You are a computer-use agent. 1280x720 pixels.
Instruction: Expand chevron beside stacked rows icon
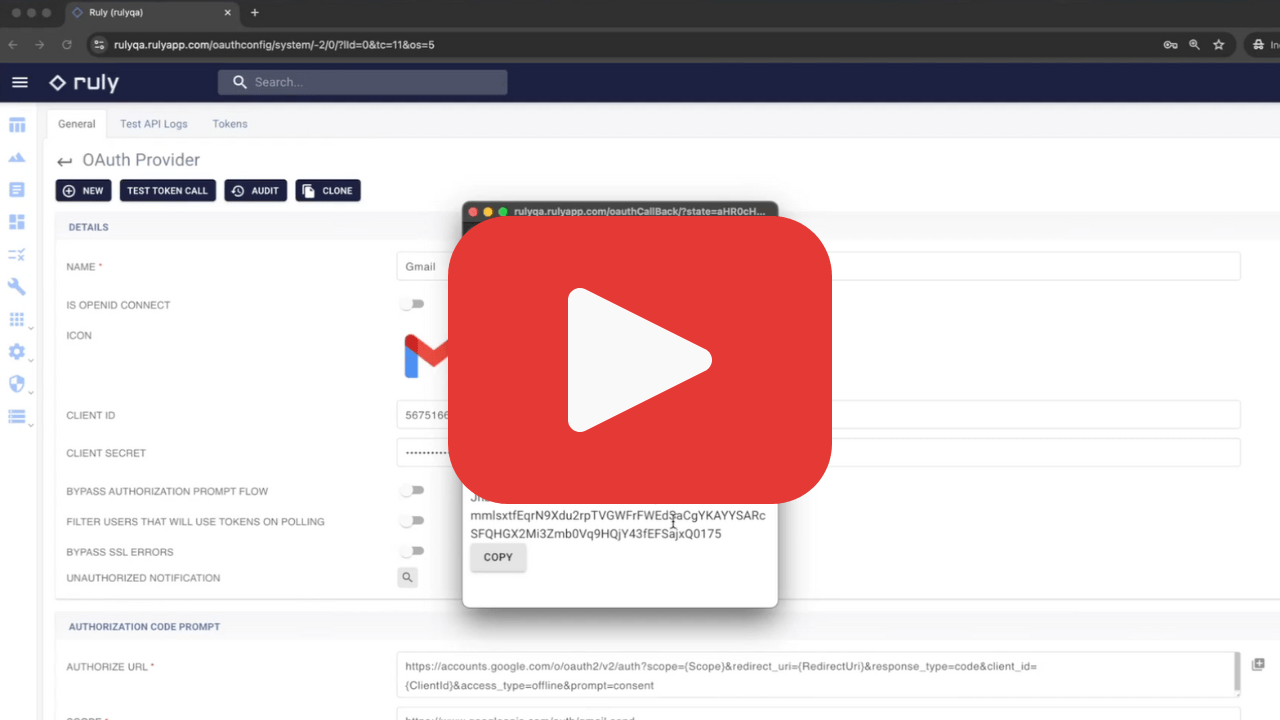(31, 424)
